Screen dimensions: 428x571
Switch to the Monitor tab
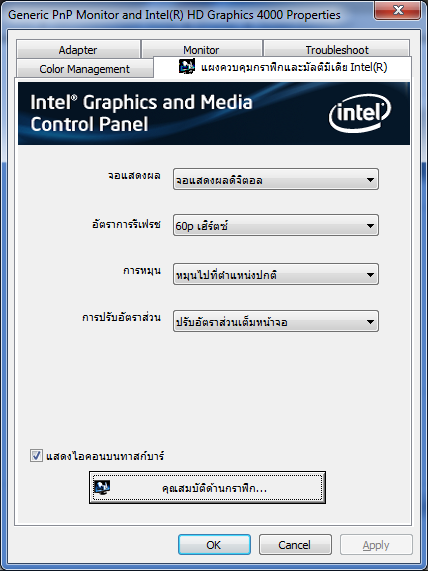coord(201,49)
